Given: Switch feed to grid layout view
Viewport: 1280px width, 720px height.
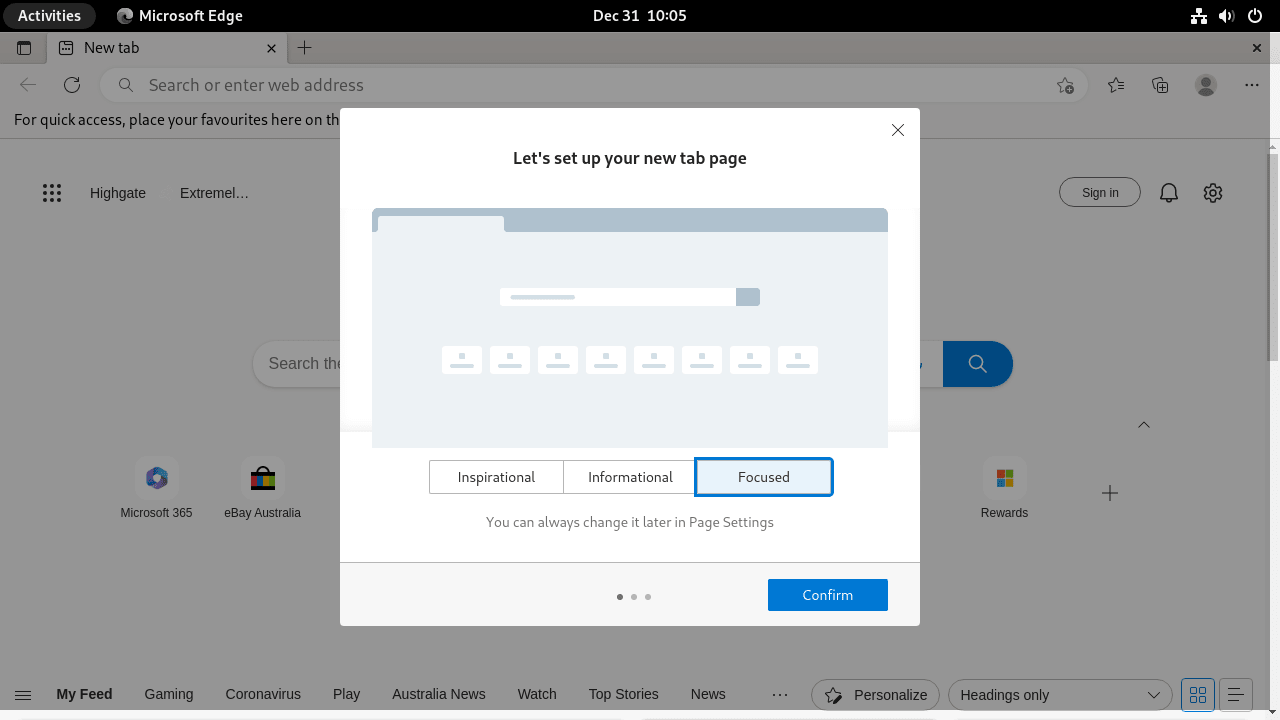Looking at the screenshot, I should pyautogui.click(x=1197, y=694).
